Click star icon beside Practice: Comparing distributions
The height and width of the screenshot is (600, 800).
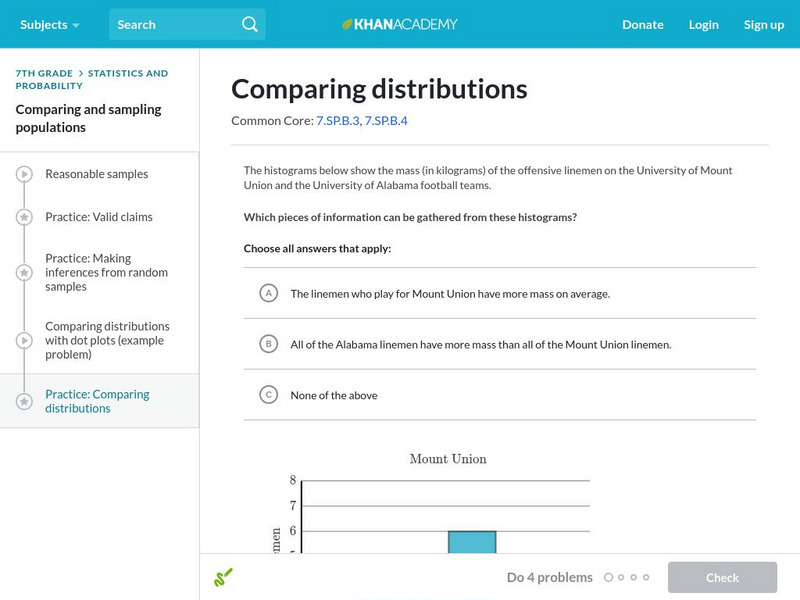(x=24, y=402)
